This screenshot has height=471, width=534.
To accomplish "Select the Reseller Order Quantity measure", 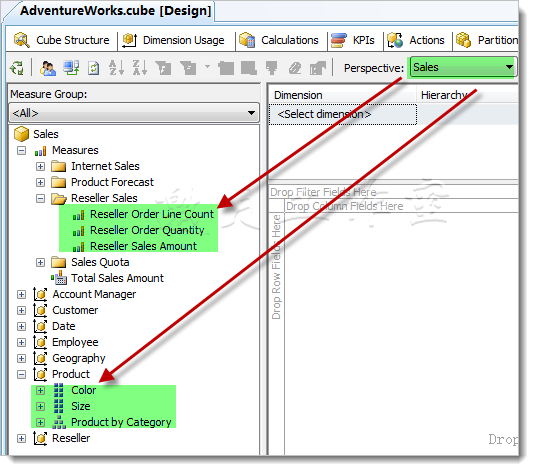I will (x=147, y=230).
